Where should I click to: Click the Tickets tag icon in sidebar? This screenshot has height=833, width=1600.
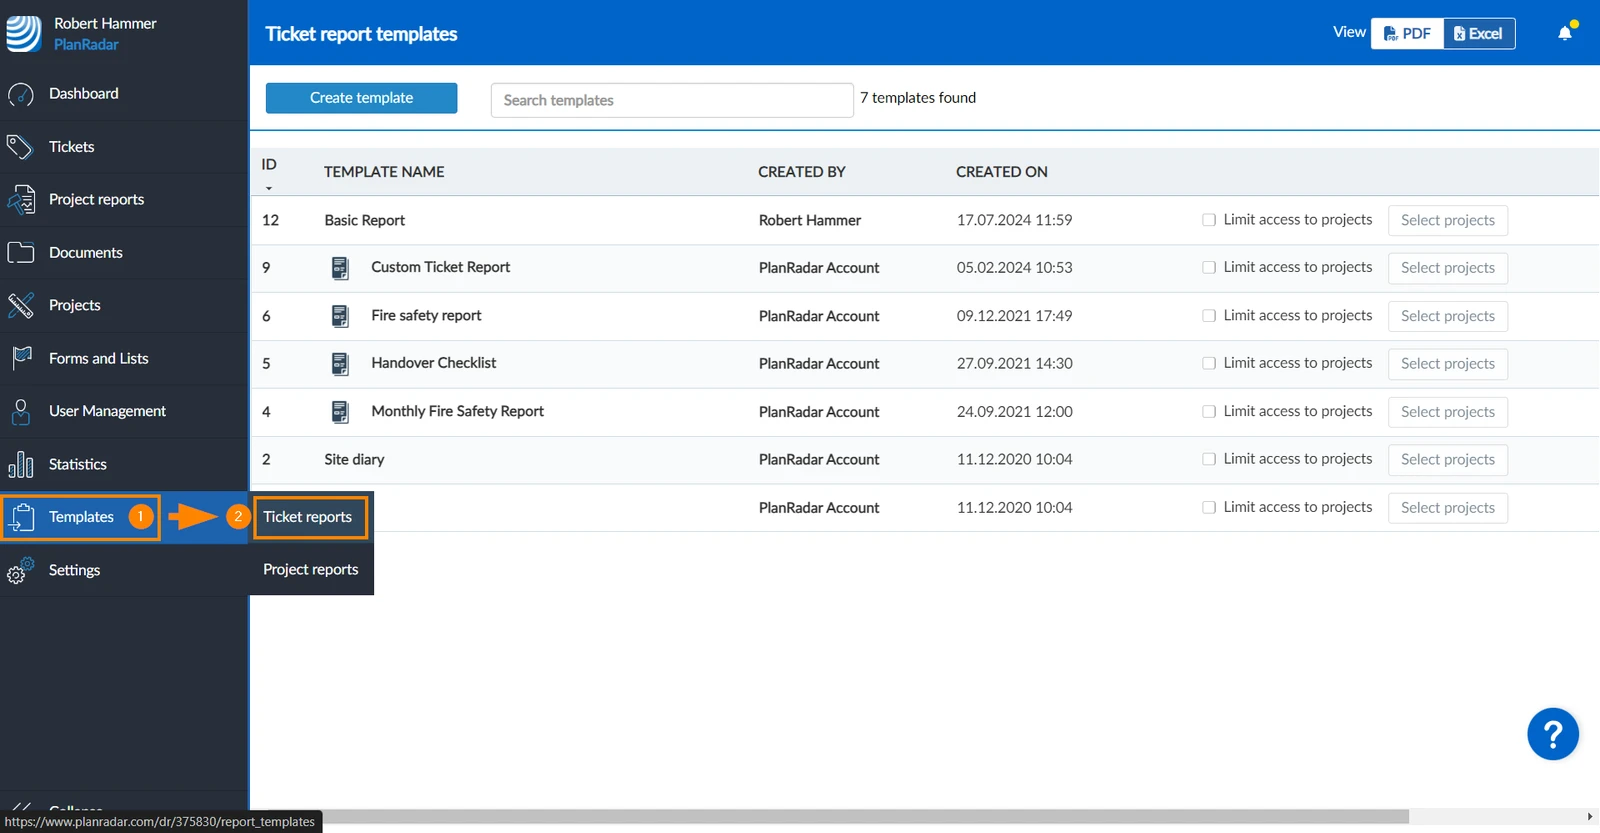(x=20, y=147)
